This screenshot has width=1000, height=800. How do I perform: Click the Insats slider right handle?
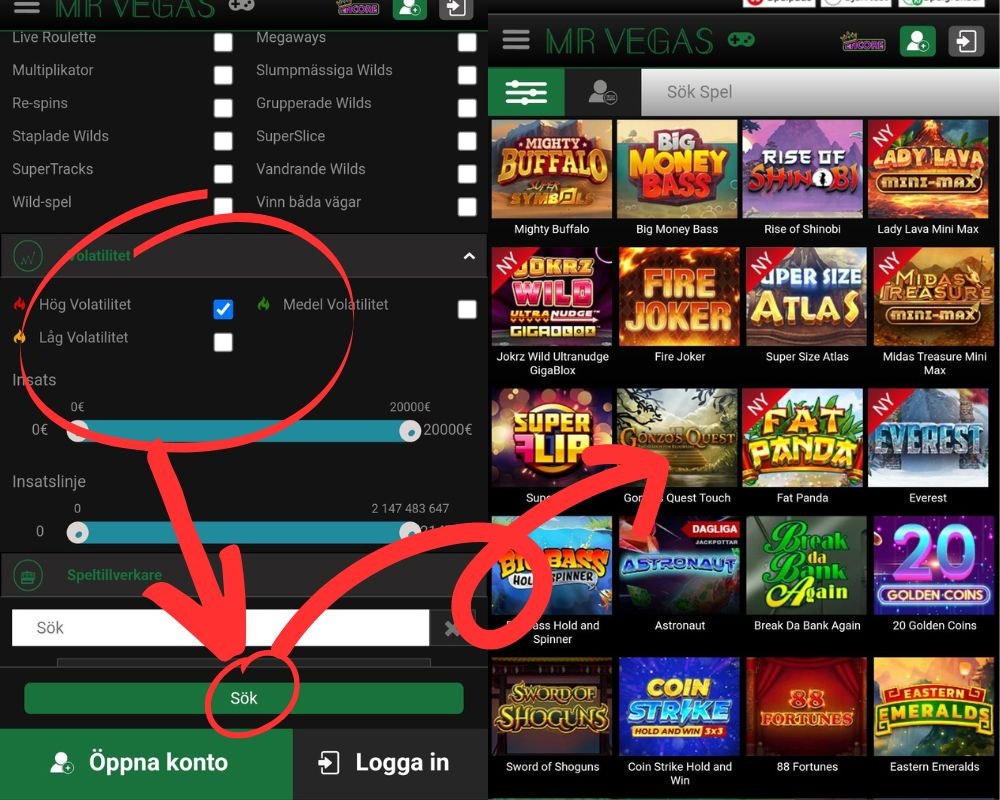pos(409,430)
